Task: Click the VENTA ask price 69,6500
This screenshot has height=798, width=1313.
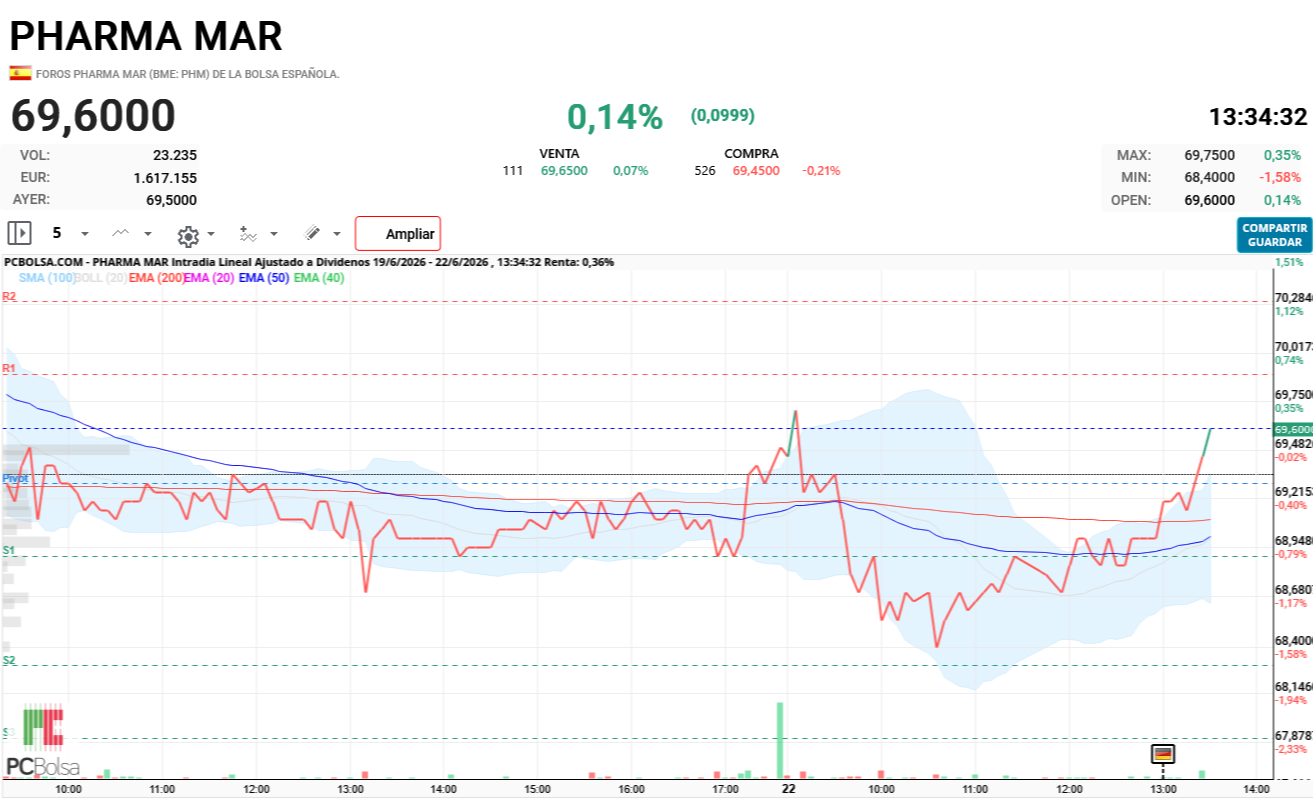Action: click(564, 171)
